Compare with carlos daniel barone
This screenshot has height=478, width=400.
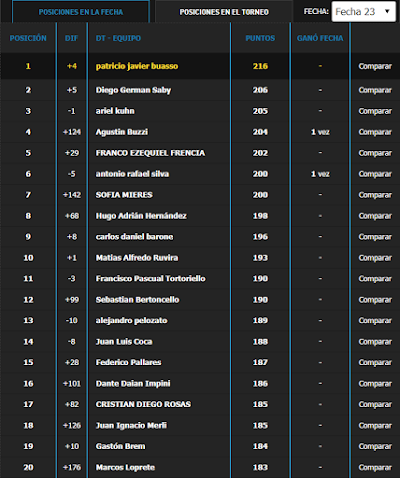click(375, 237)
